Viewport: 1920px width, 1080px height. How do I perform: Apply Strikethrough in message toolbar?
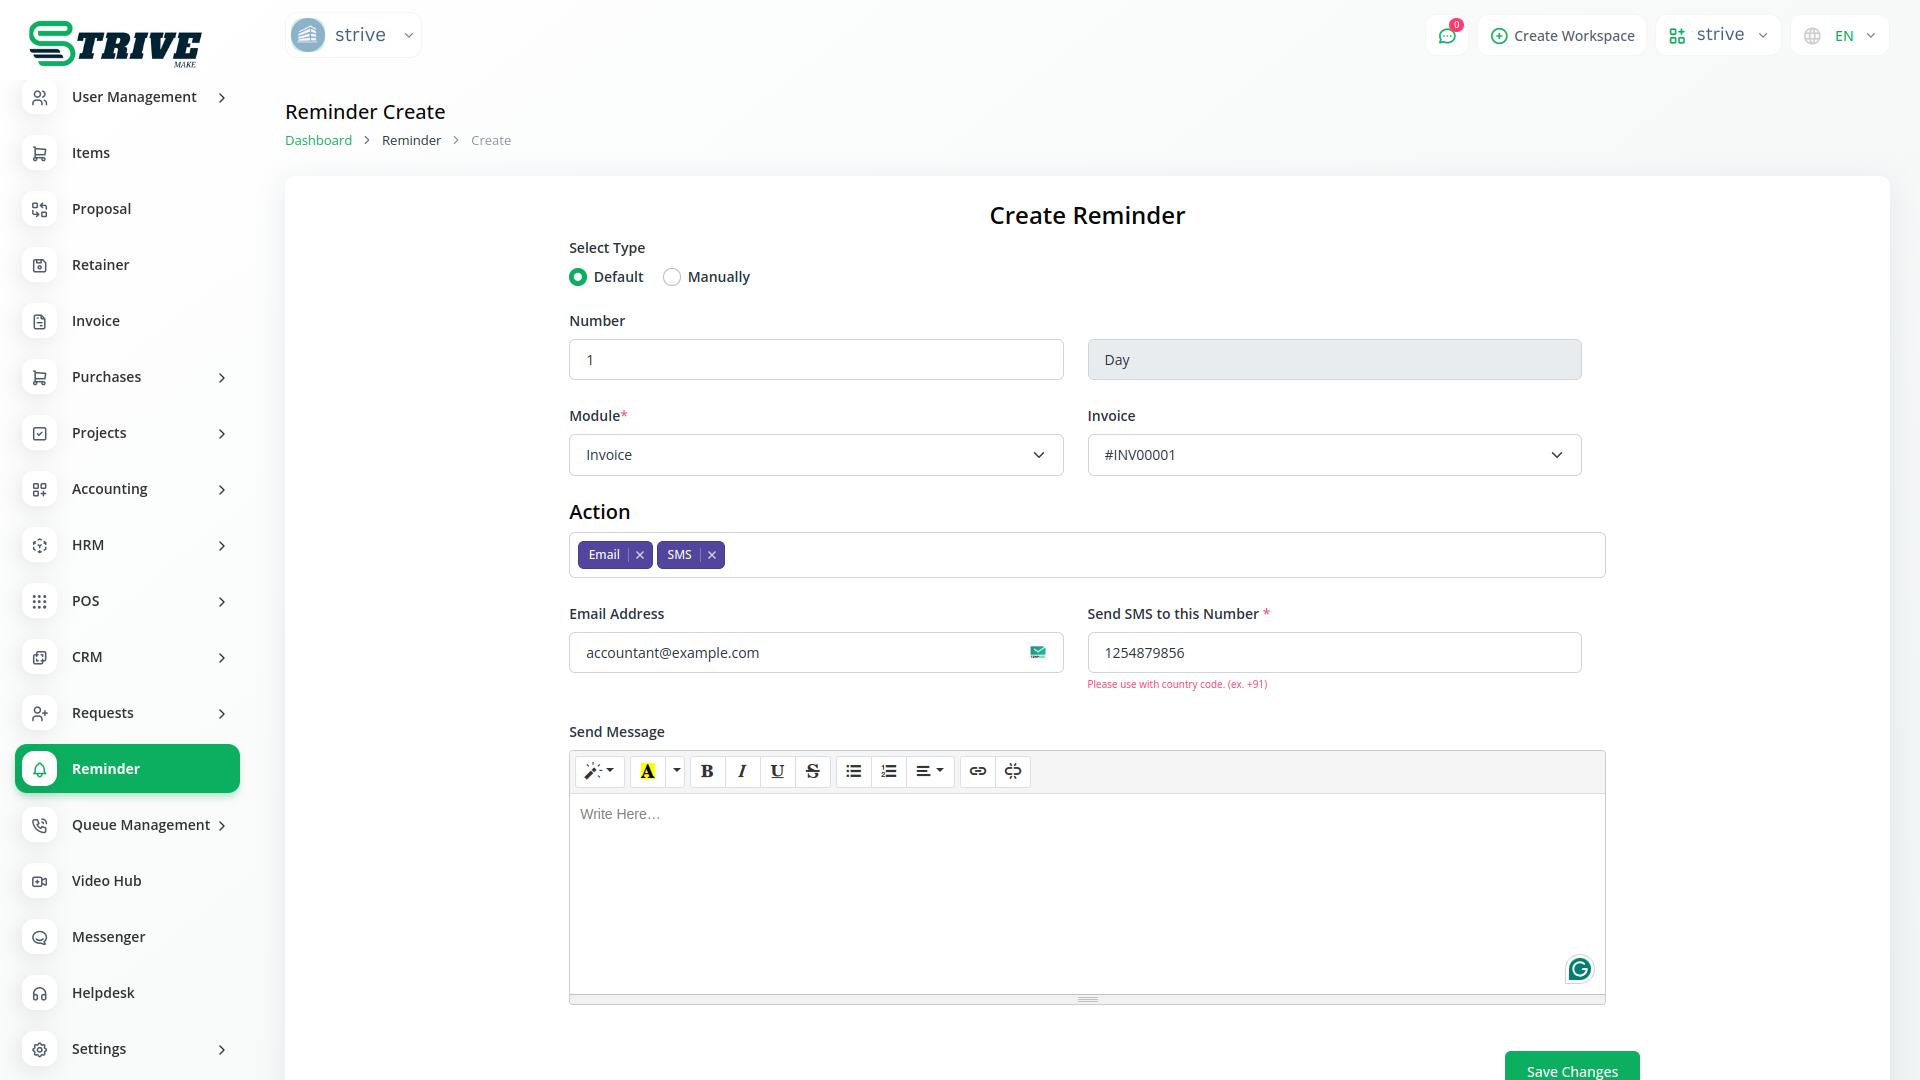point(812,771)
